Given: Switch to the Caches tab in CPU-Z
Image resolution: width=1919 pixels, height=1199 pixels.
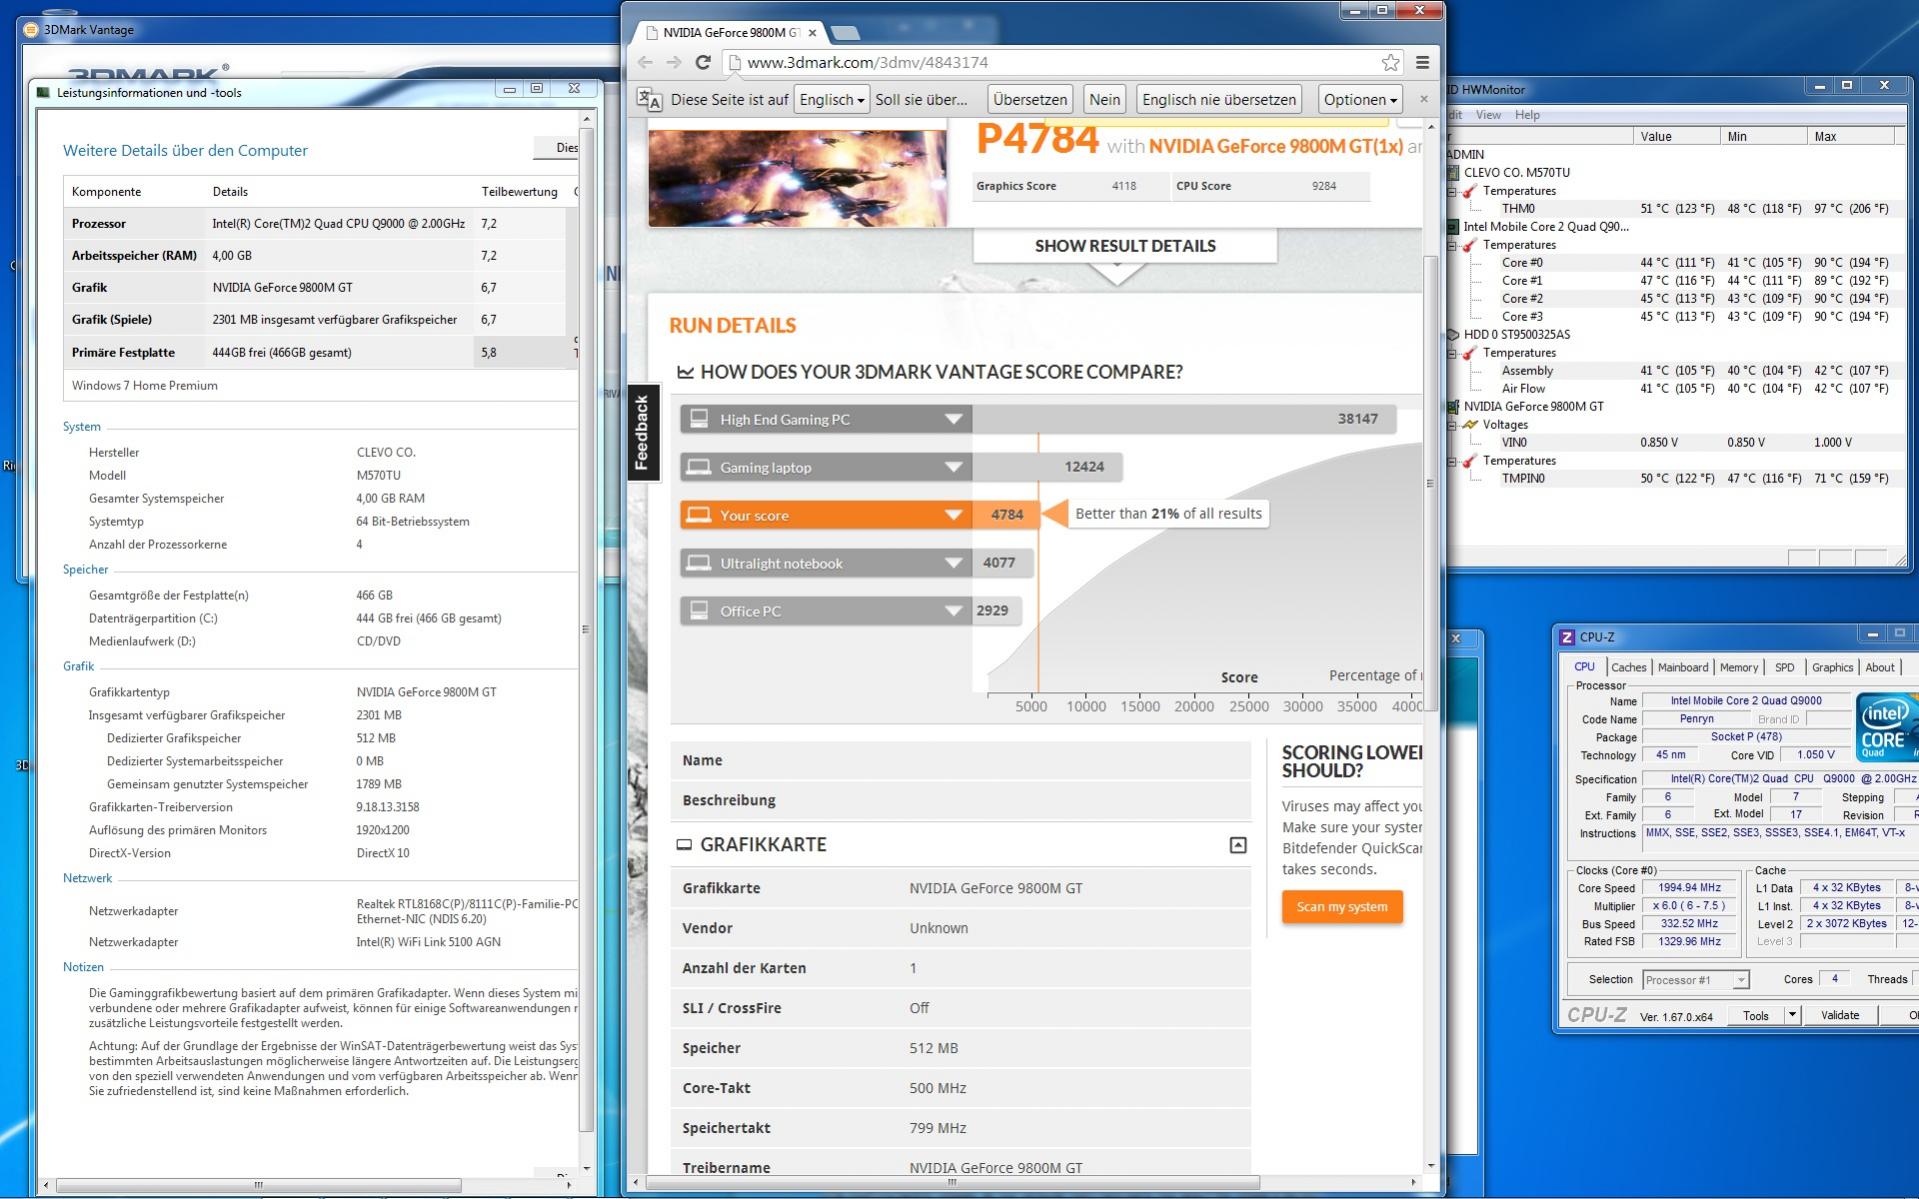Looking at the screenshot, I should [x=1628, y=668].
